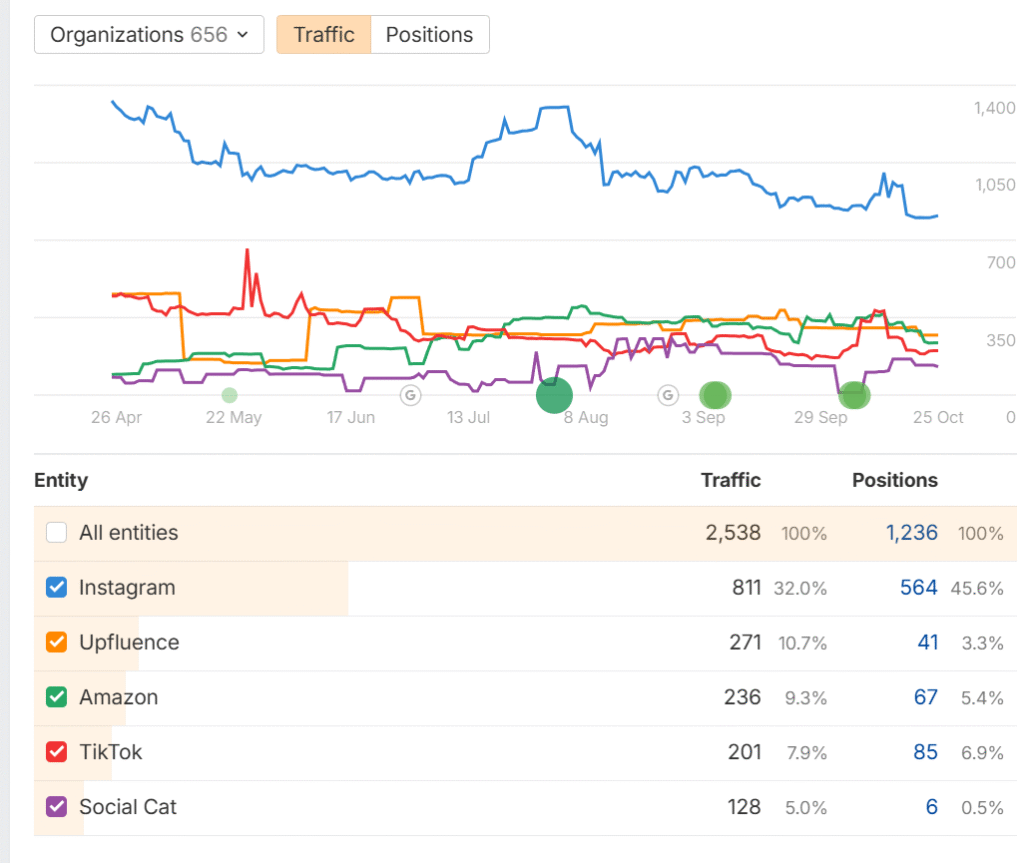Click the Google update icon after 17 Jun
This screenshot has height=863, width=1024.
(410, 395)
